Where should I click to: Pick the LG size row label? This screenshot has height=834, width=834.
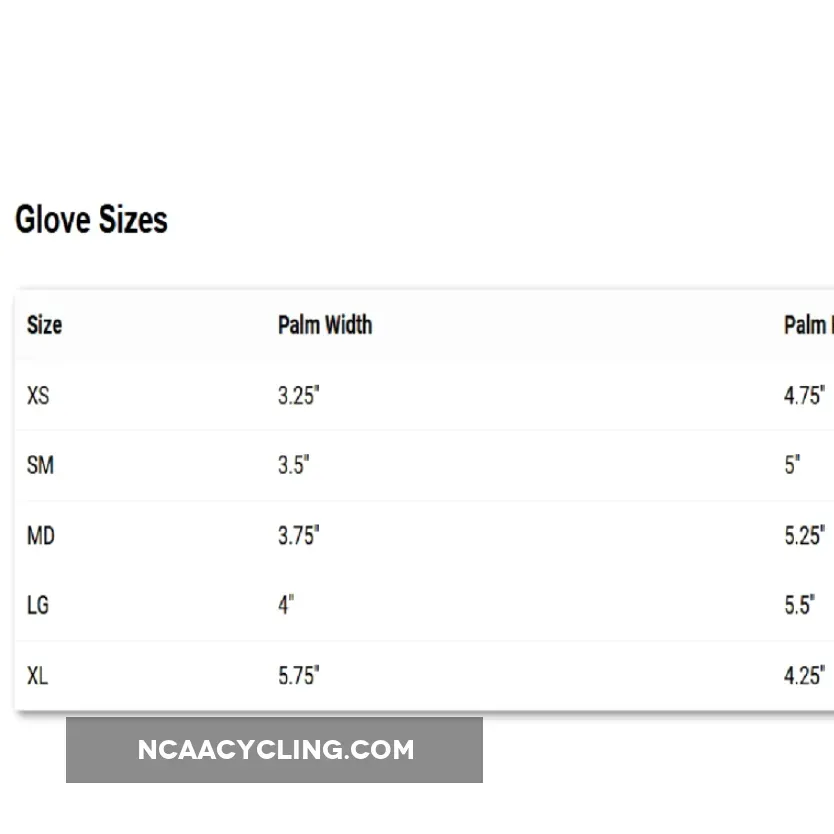tap(38, 605)
